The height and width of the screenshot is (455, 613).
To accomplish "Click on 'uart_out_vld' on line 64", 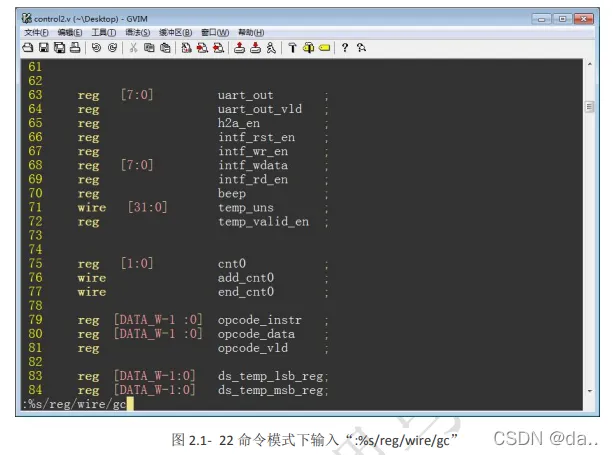I will pos(260,109).
